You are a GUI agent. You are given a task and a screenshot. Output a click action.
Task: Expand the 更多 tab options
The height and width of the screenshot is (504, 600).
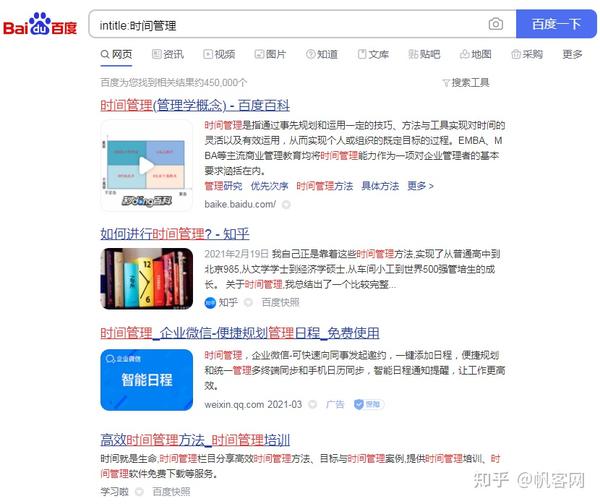pyautogui.click(x=572, y=54)
